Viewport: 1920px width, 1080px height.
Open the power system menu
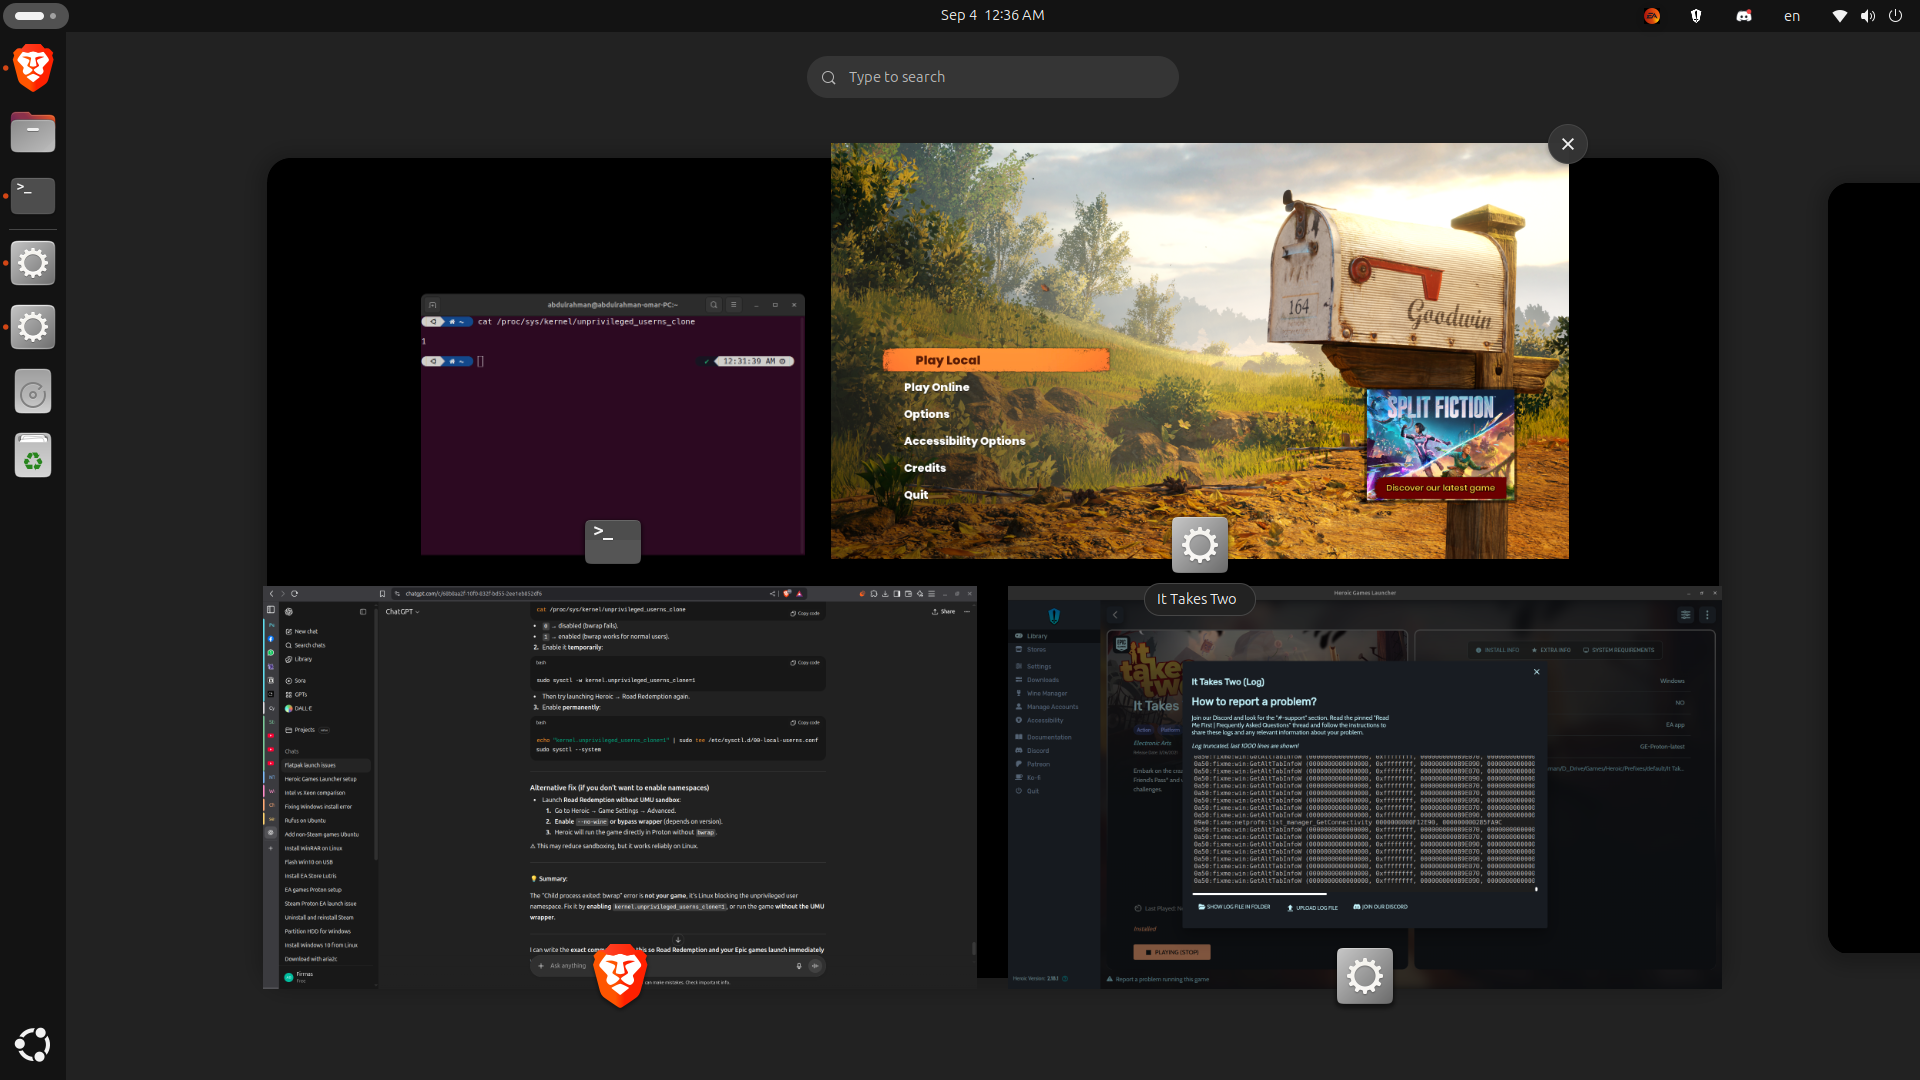tap(1895, 16)
